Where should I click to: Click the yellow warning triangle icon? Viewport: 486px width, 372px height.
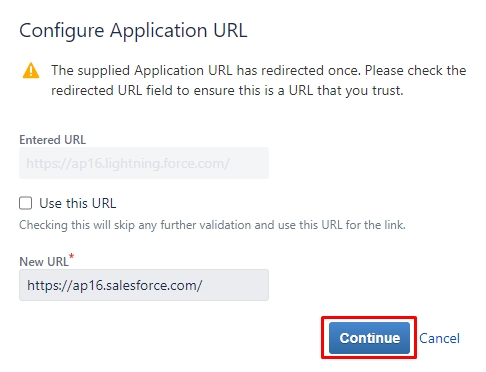tap(31, 70)
